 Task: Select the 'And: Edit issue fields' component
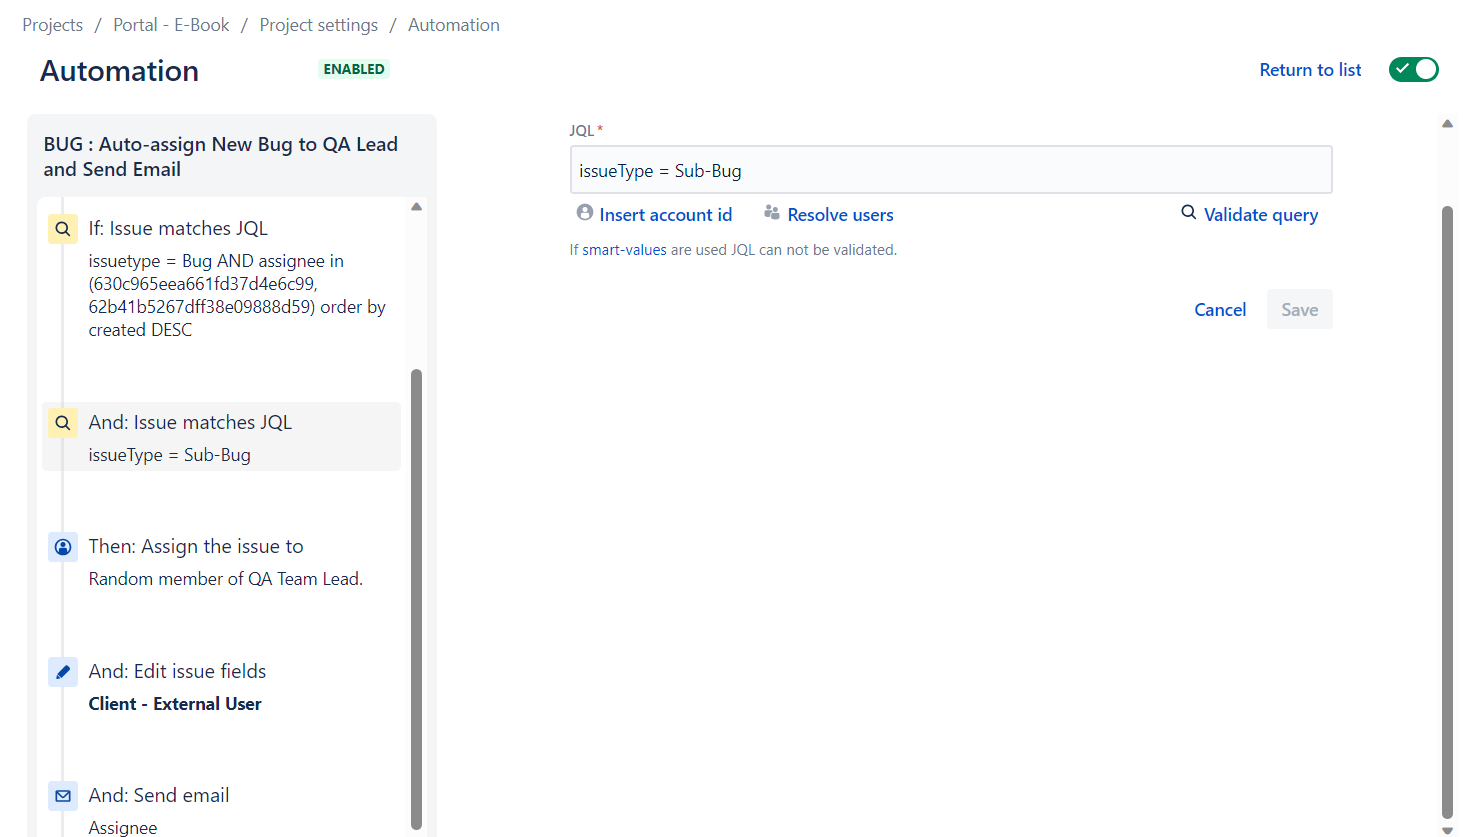[222, 686]
